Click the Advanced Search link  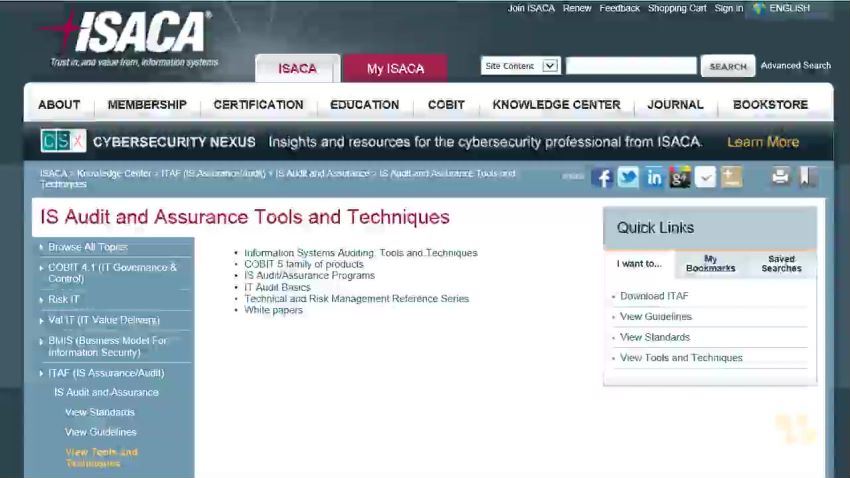(795, 66)
